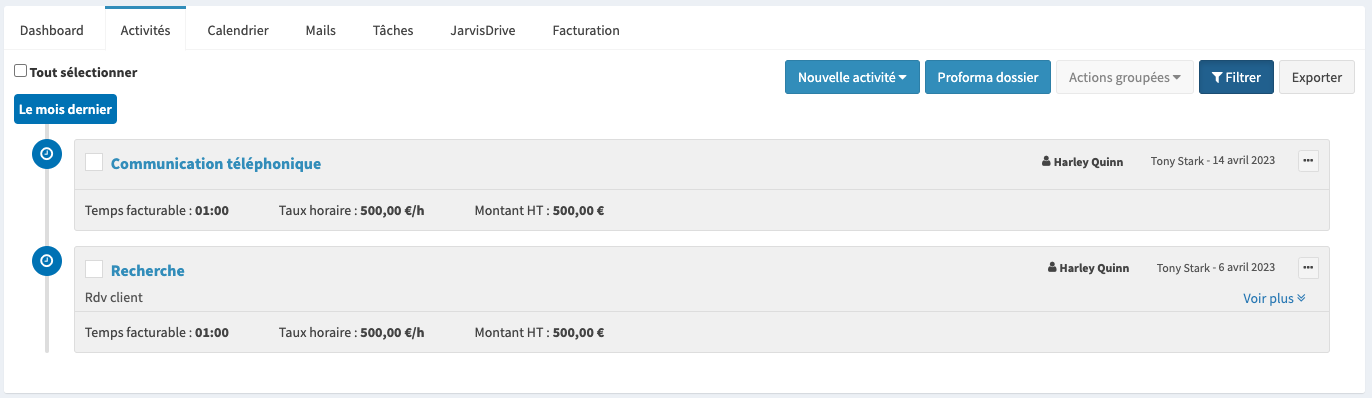Screen dimensions: 1372x398
Task: Click person icon next to Harley Quinn, 14 avril
Action: 1046,162
